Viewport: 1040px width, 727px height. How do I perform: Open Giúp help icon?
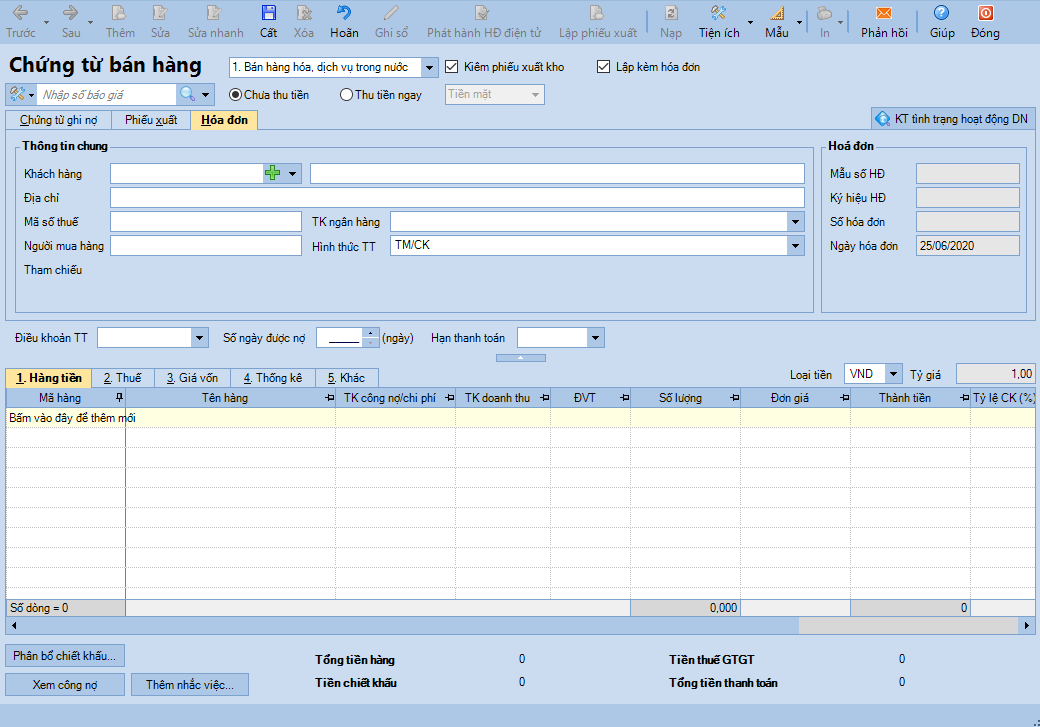coord(941,14)
